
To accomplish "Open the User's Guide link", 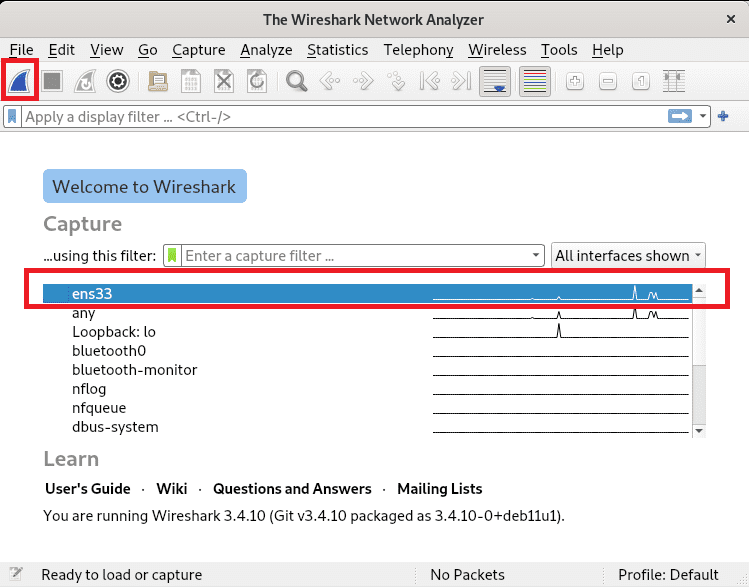I will pos(87,489).
